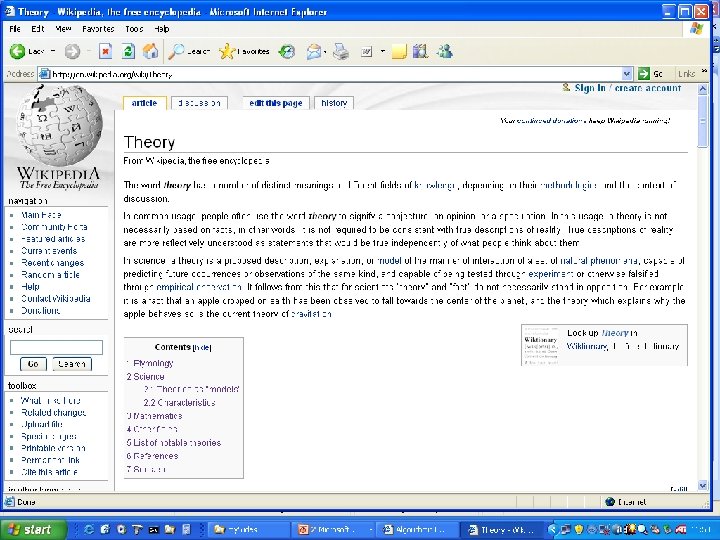Screen dimensions: 720x540
Task: Open the empirical observation link in text
Action: 199,287
